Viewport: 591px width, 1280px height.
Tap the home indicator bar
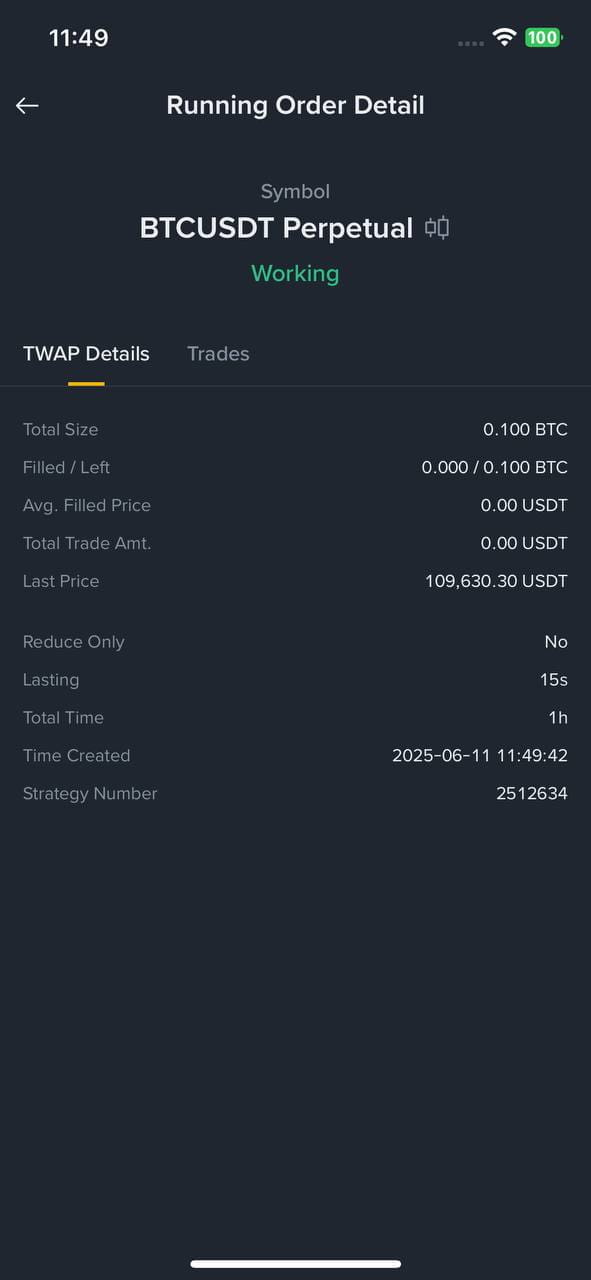296,1264
